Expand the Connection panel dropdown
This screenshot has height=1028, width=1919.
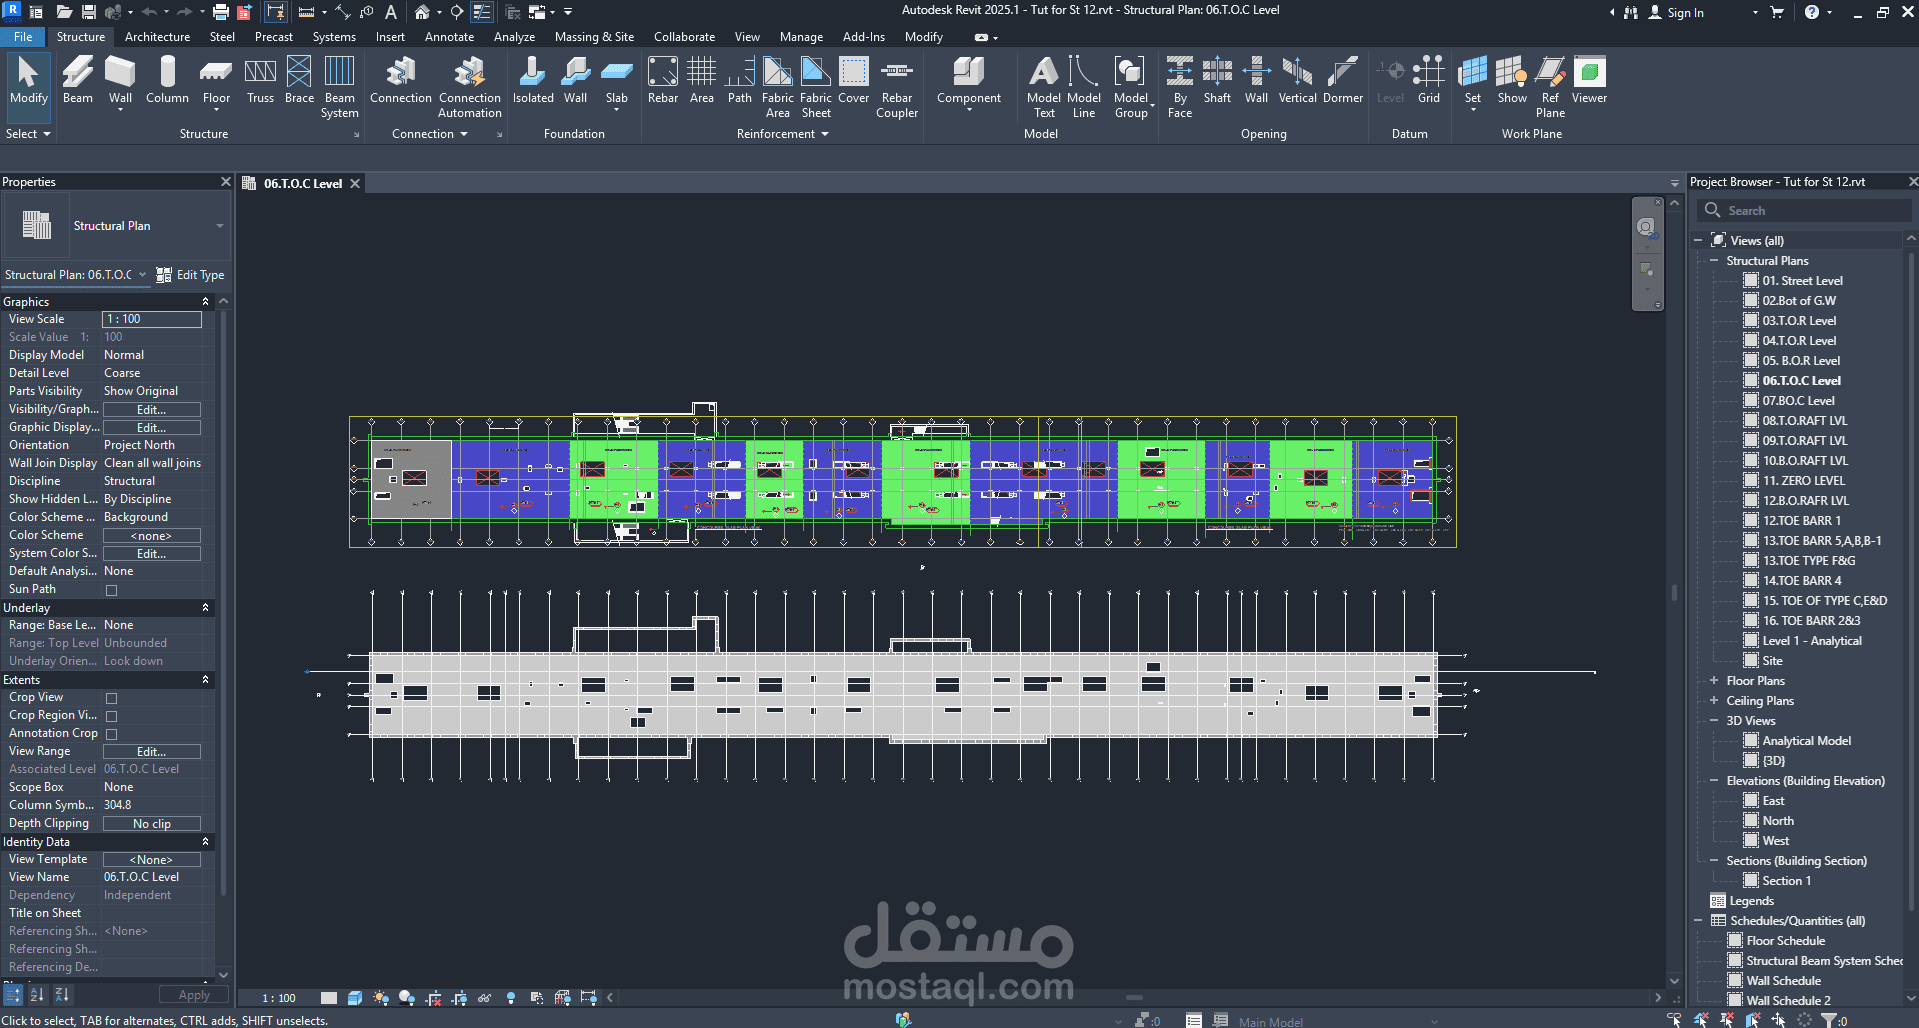coord(430,134)
